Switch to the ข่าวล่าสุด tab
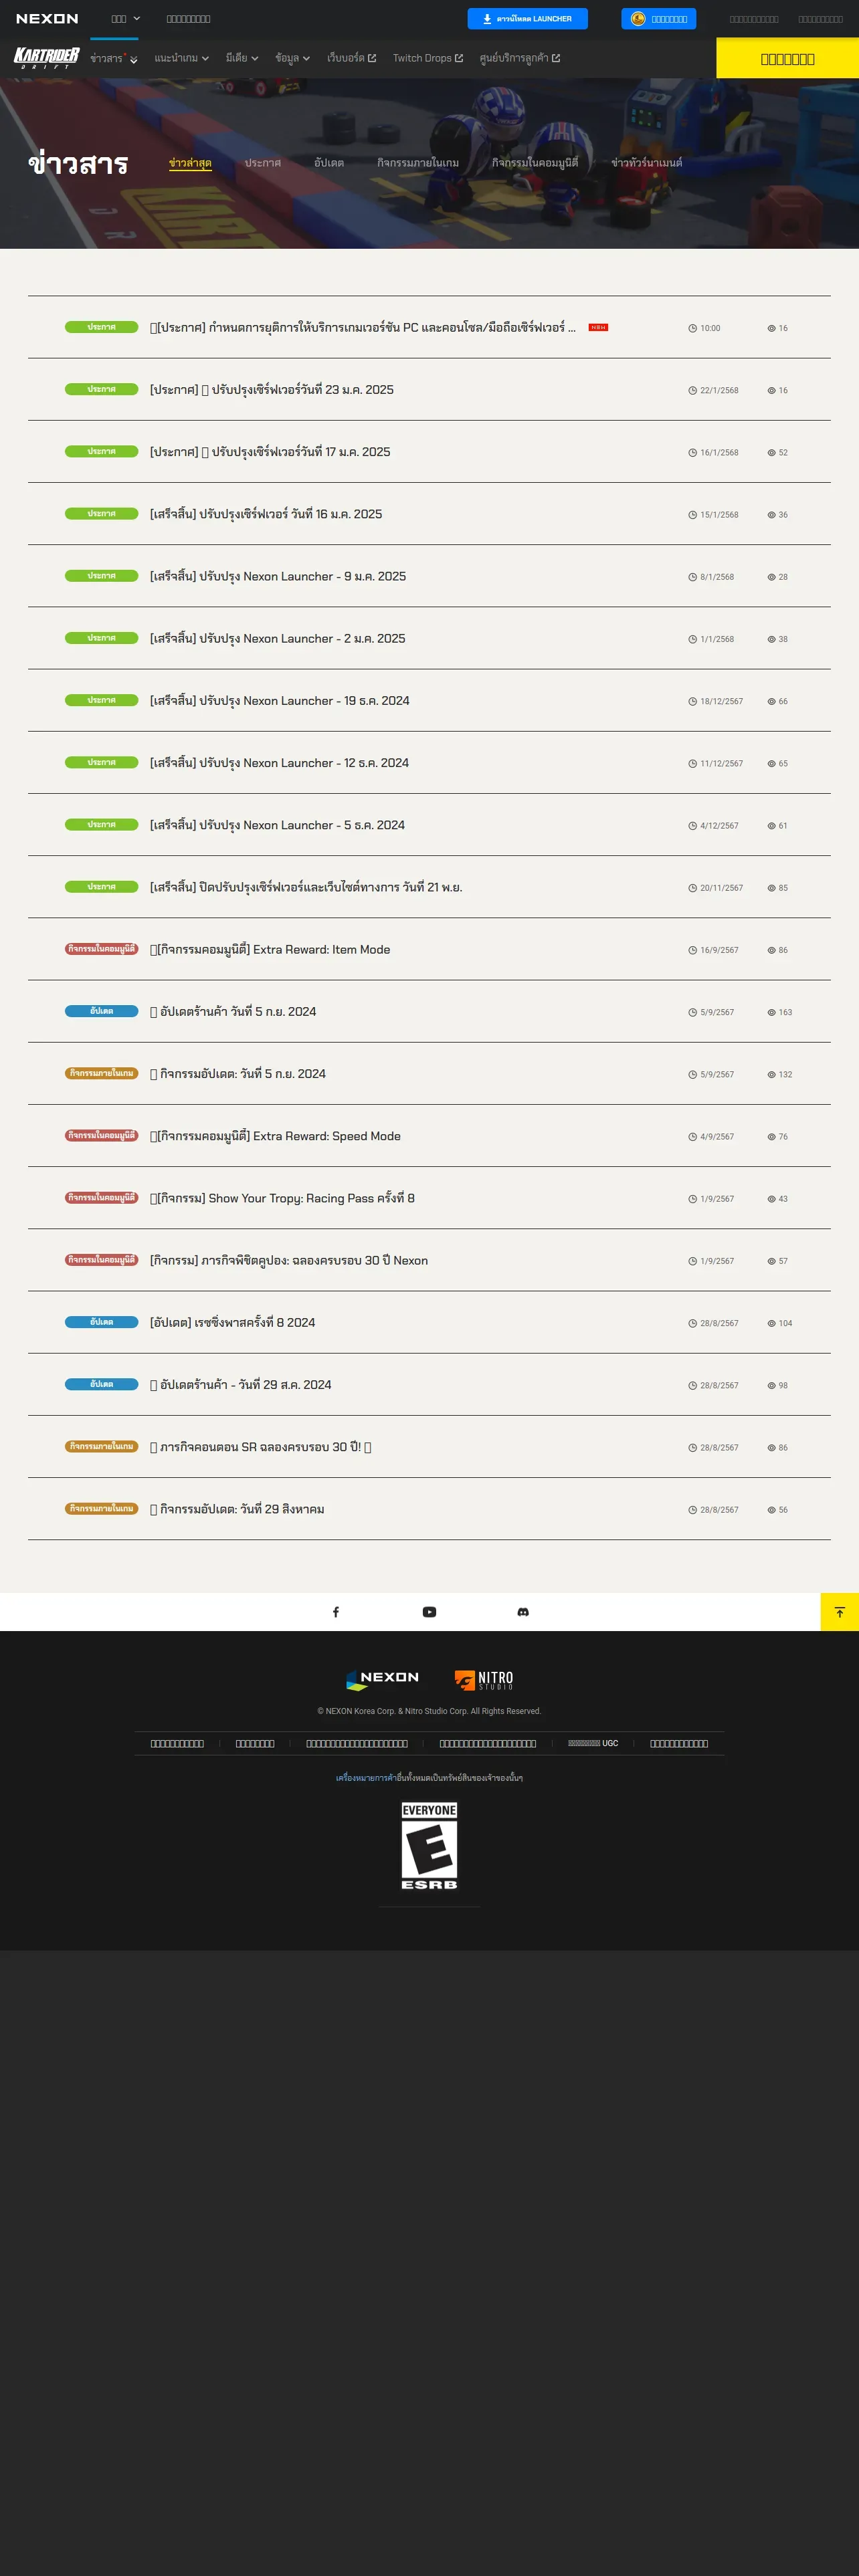 [190, 163]
